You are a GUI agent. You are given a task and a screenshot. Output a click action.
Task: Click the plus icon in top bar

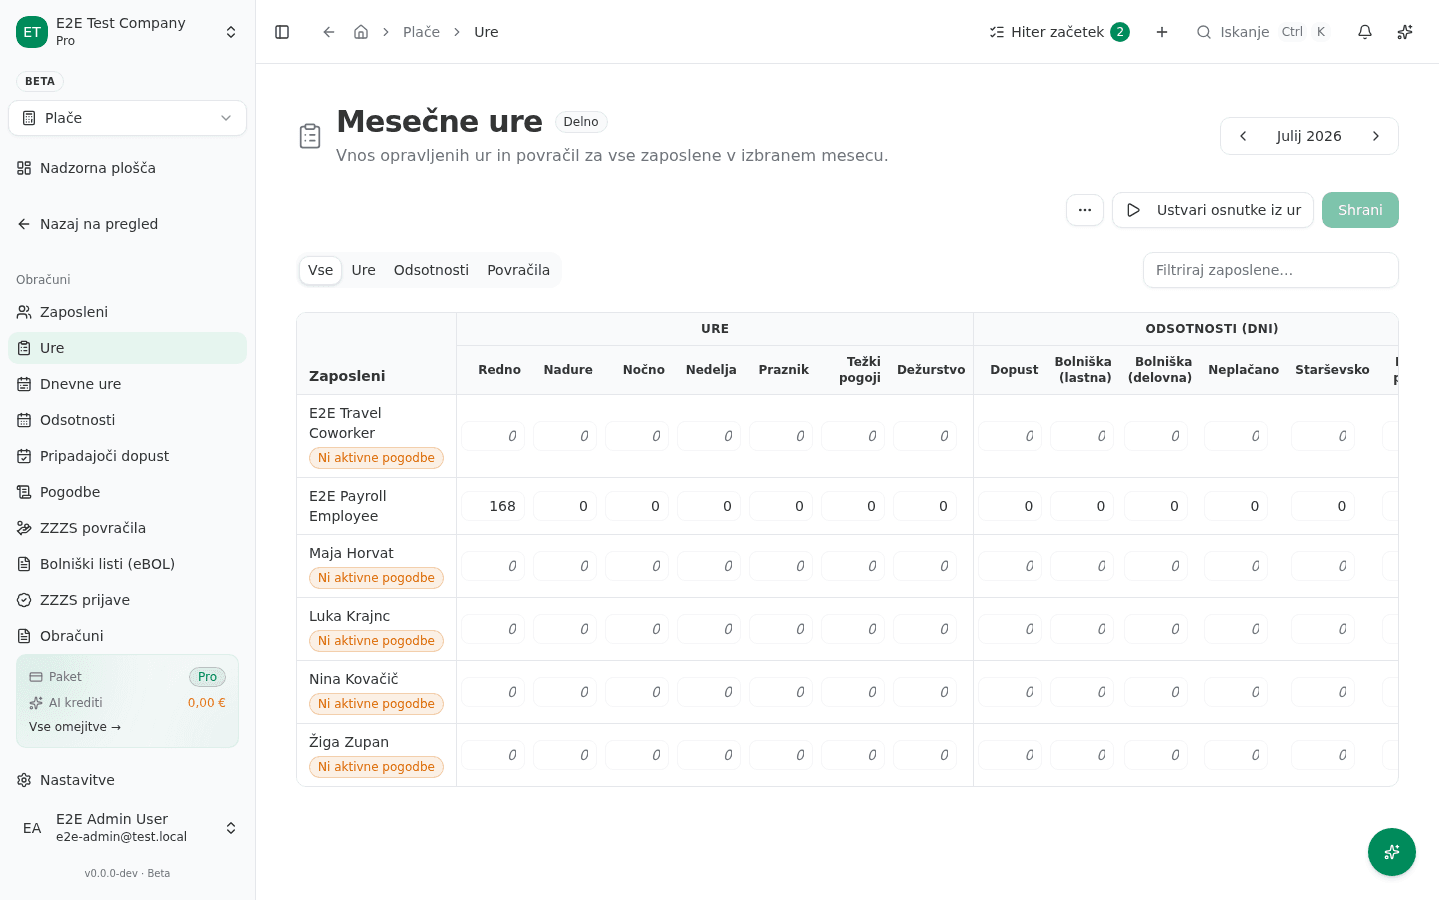pos(1162,32)
